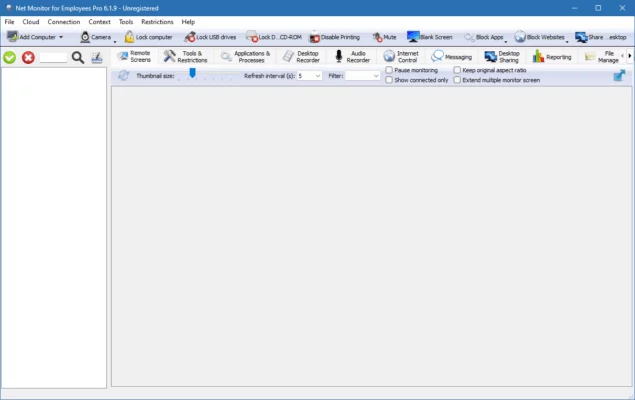The image size is (635, 400).
Task: Select Disable Printing in toolbar
Action: click(335, 37)
